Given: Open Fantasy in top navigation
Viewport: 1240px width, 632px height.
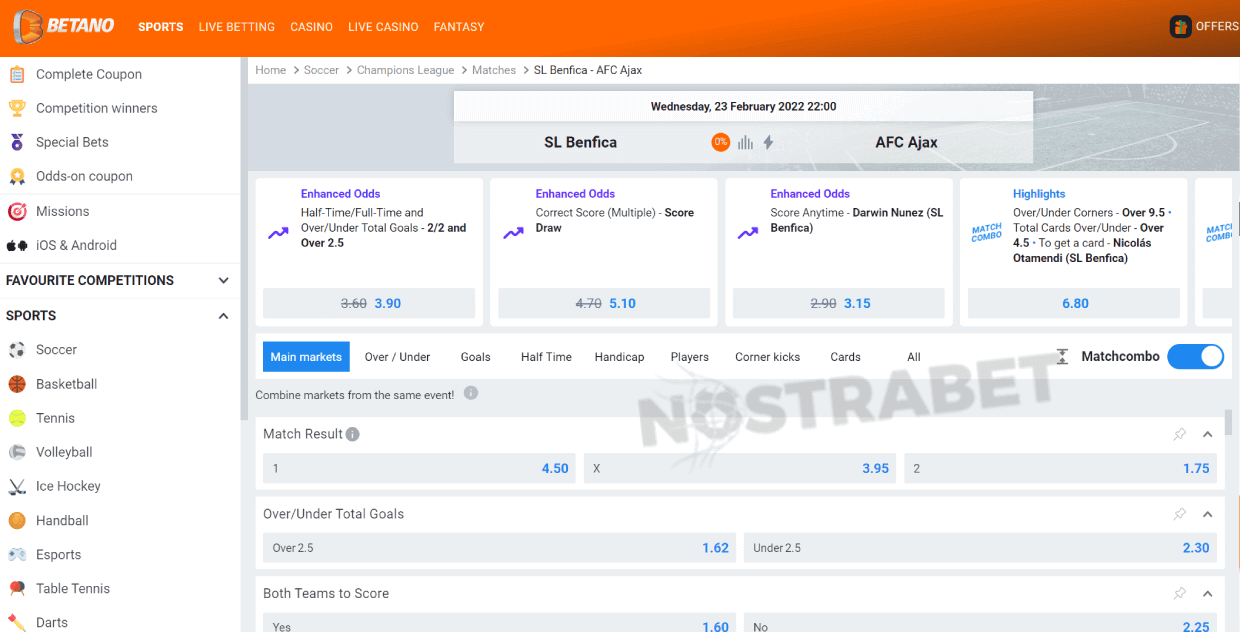Looking at the screenshot, I should tap(459, 27).
